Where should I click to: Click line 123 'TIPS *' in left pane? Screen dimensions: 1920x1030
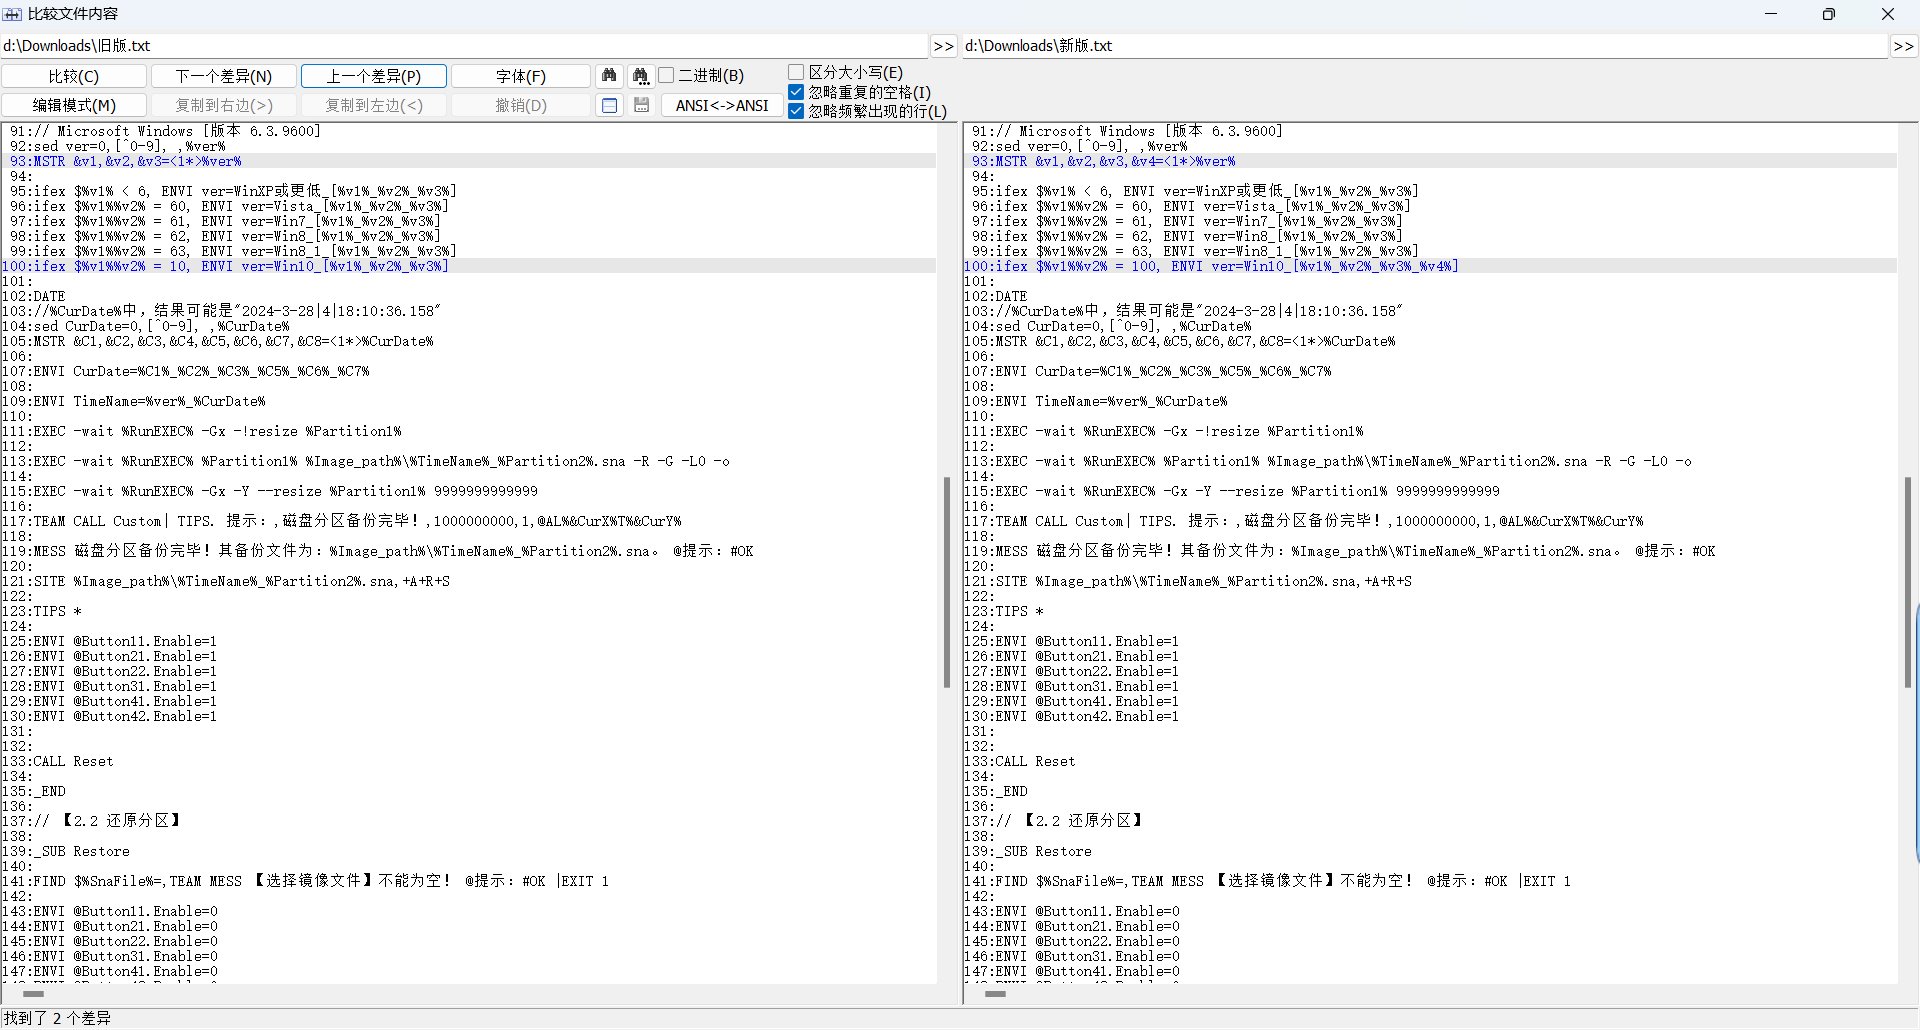42,611
